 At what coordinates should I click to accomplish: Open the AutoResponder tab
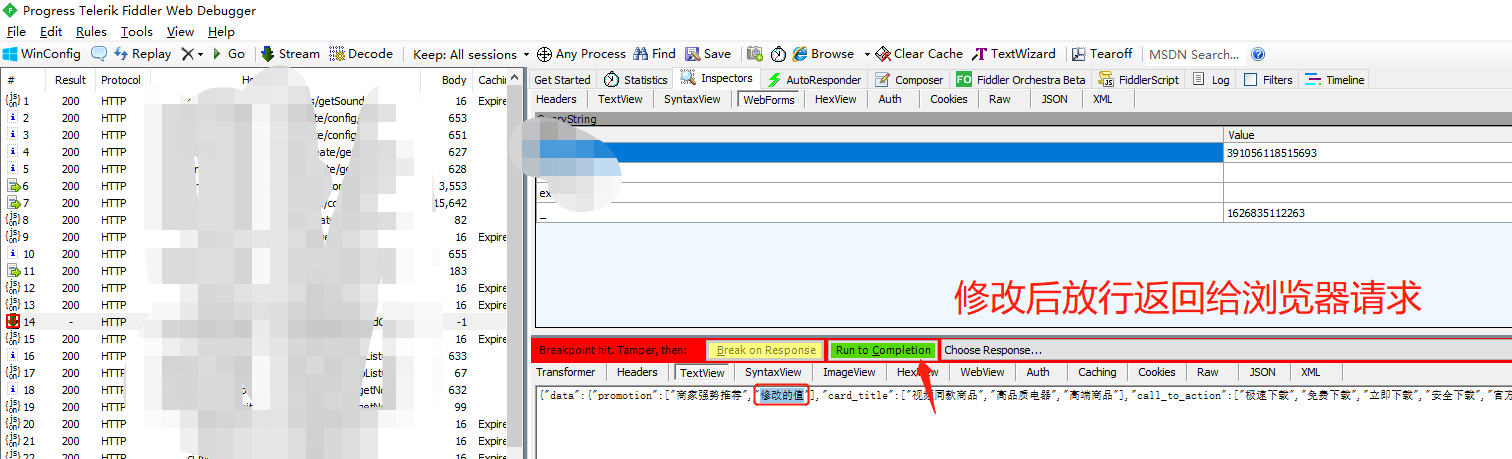click(x=813, y=80)
